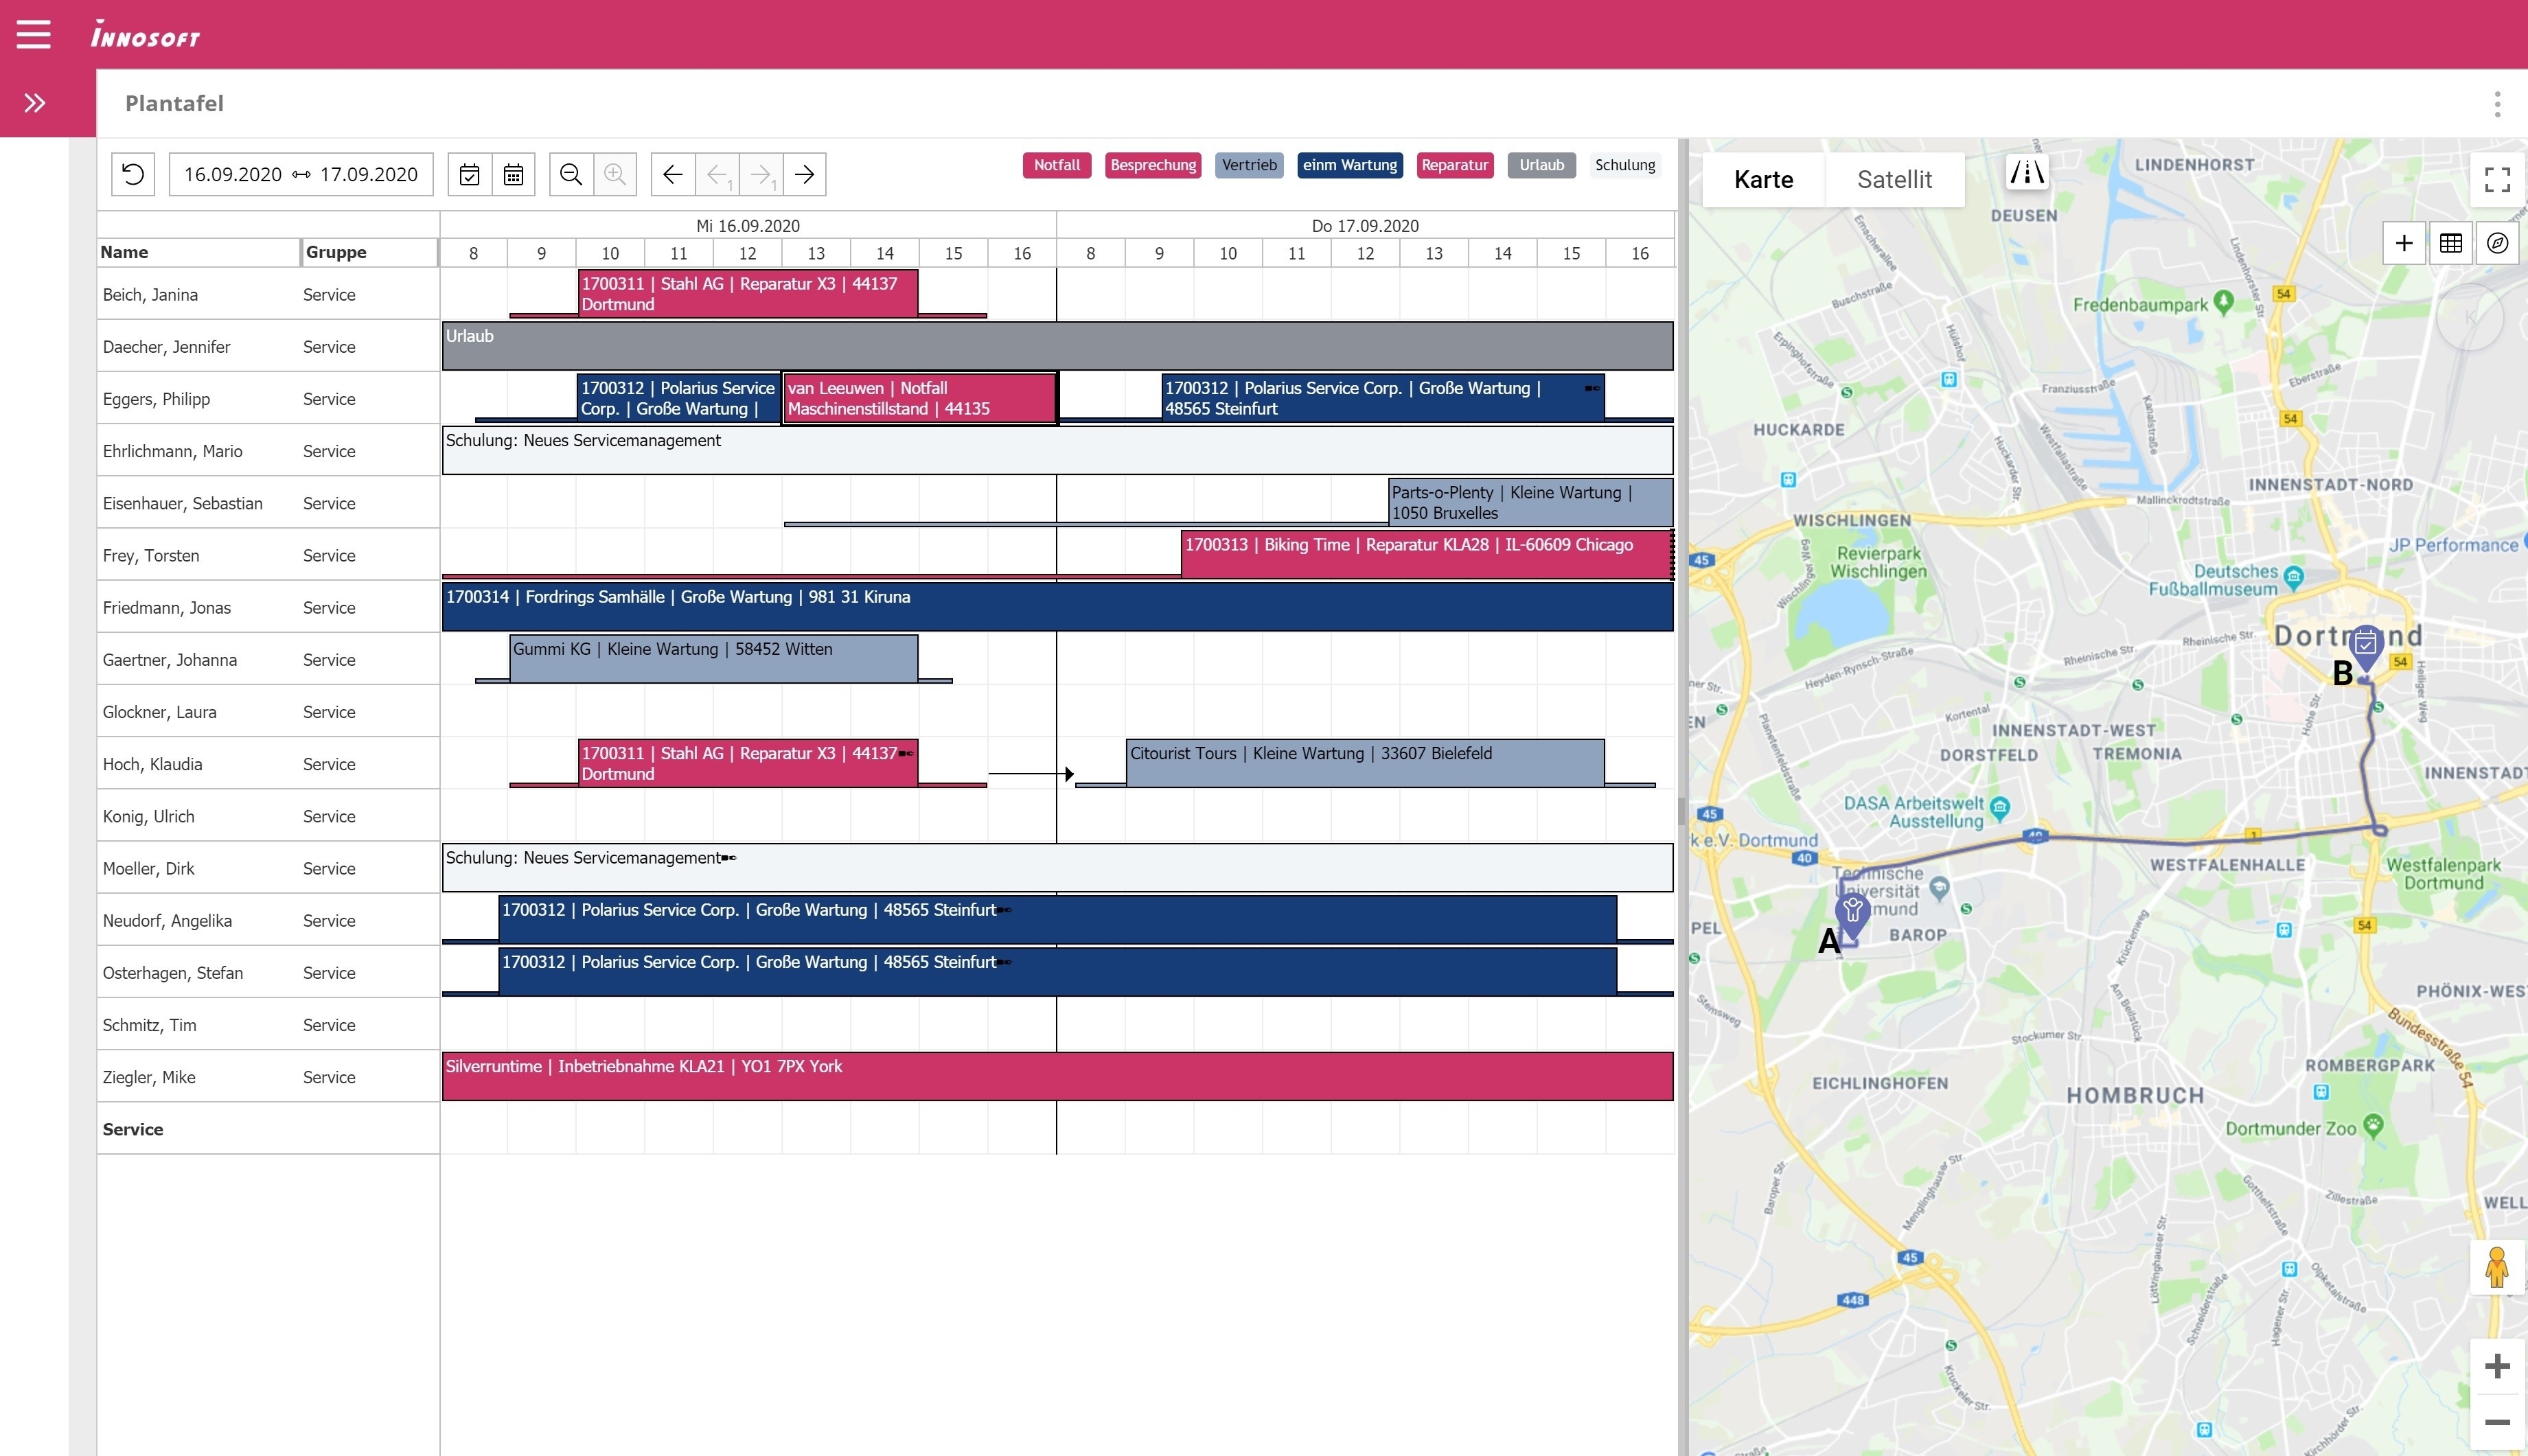Toggle traffic layer on the map
The image size is (2528, 1456).
2027,173
